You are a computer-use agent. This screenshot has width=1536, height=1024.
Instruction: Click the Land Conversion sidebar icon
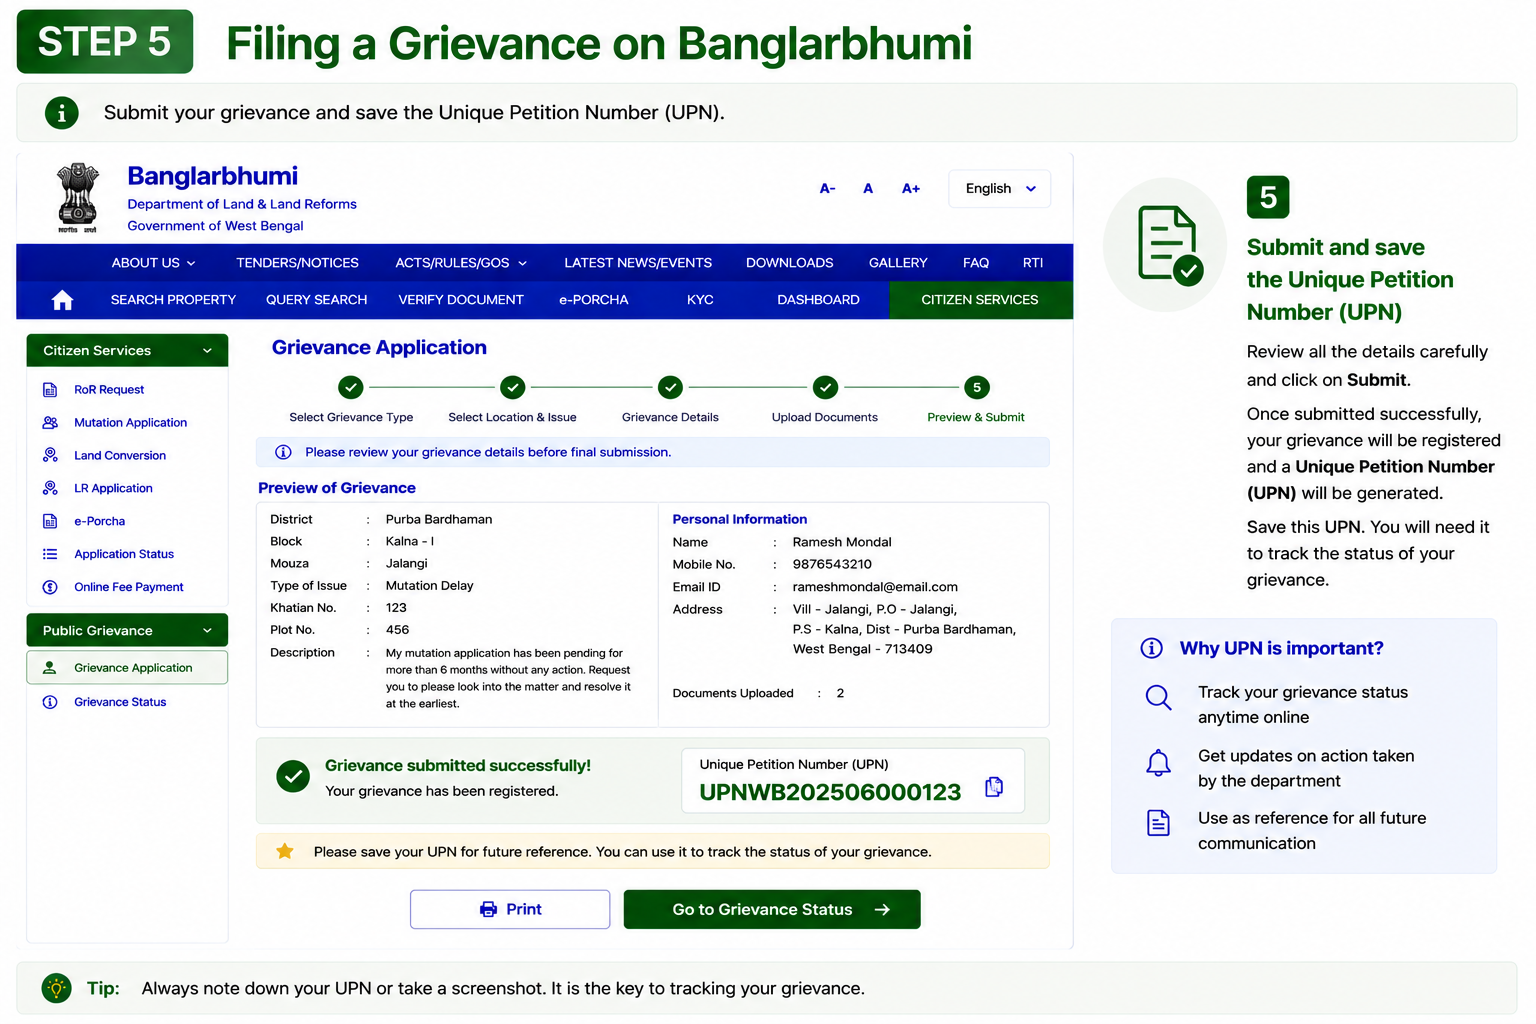pyautogui.click(x=50, y=456)
